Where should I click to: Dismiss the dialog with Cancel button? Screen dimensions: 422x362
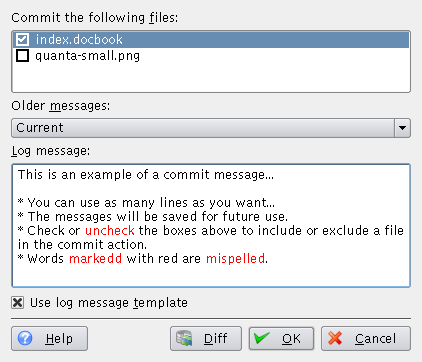click(366, 338)
